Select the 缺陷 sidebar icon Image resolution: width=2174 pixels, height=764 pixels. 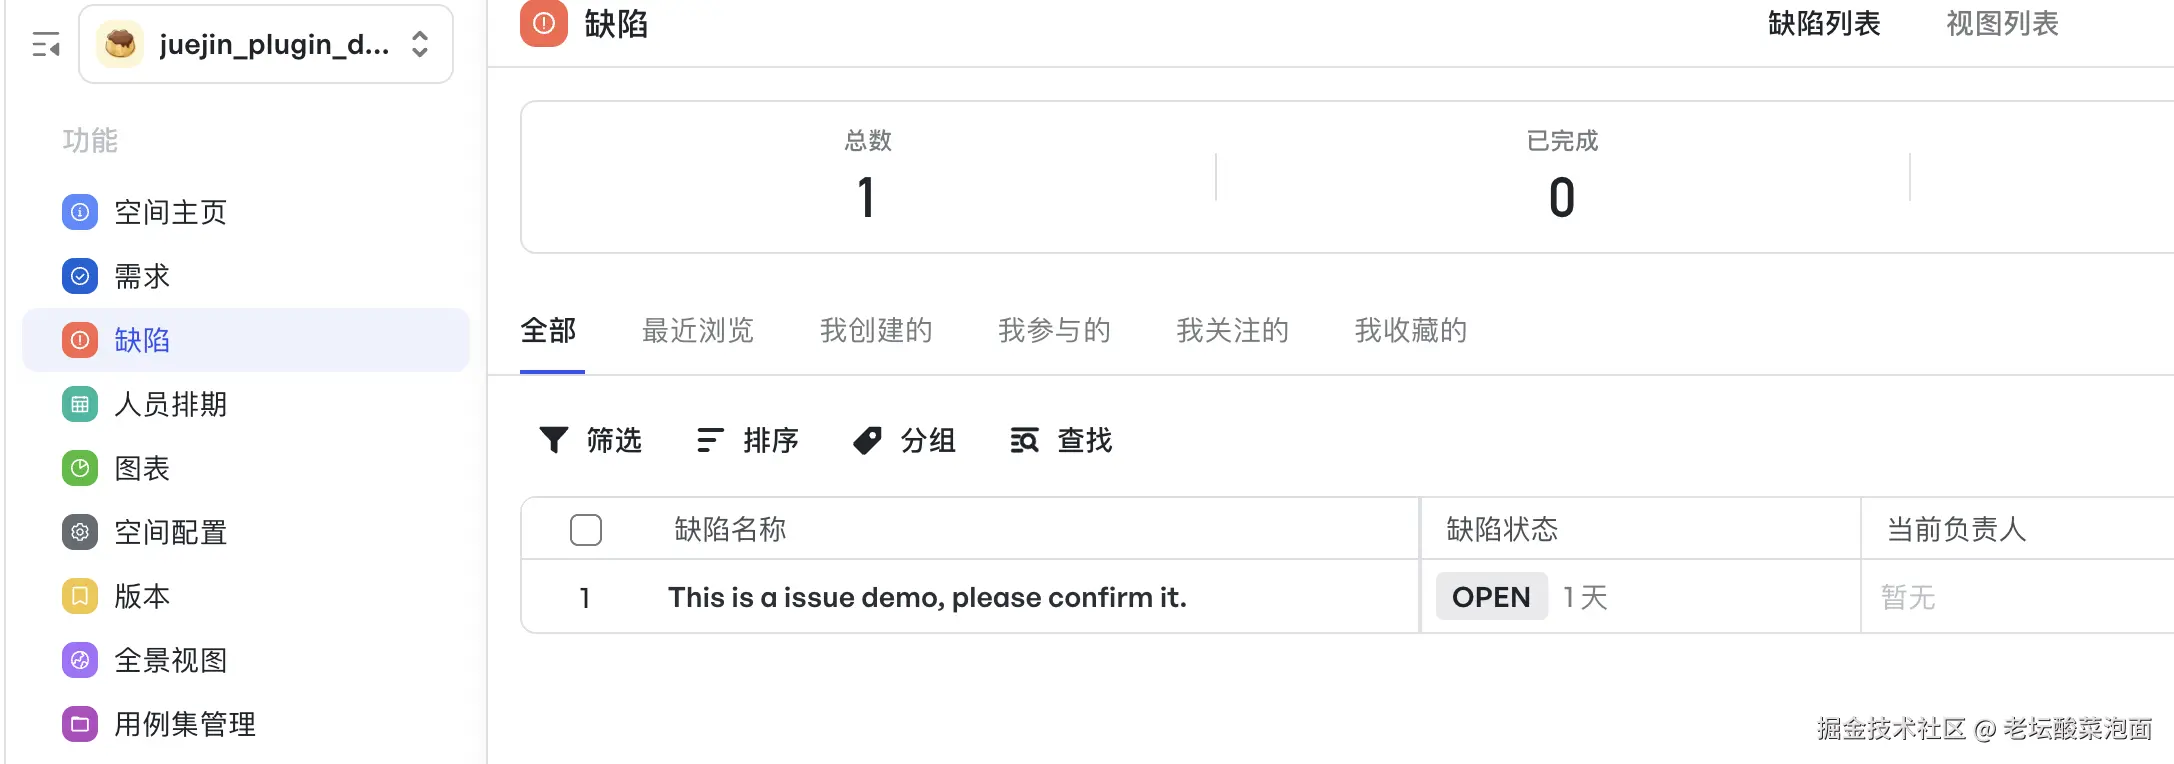(x=80, y=340)
